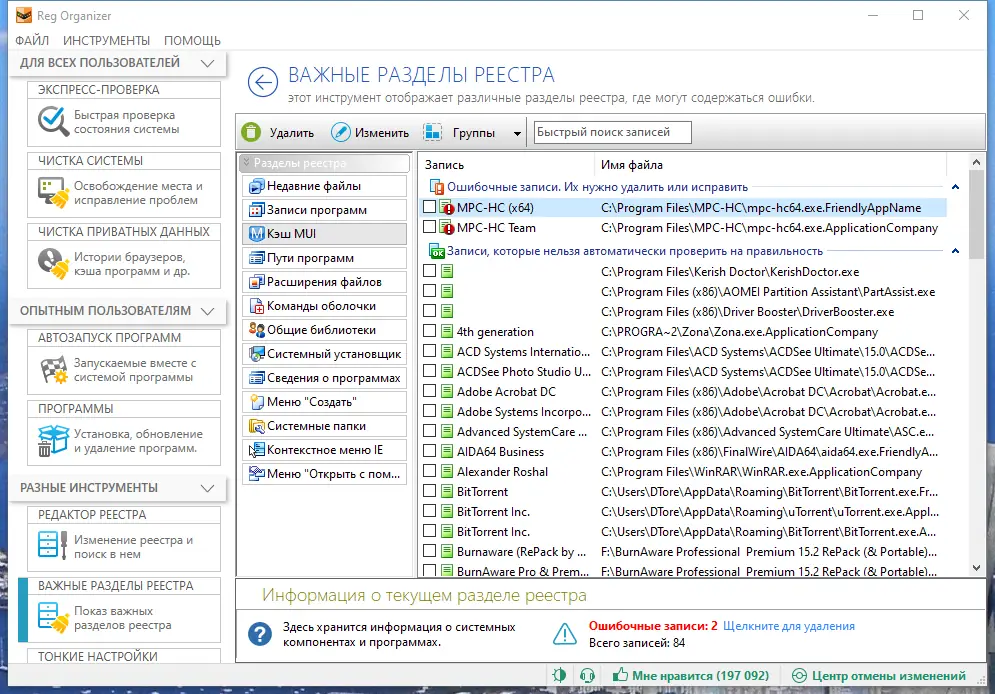995x694 pixels.
Task: Open the registry editor icon
Action: tap(53, 546)
